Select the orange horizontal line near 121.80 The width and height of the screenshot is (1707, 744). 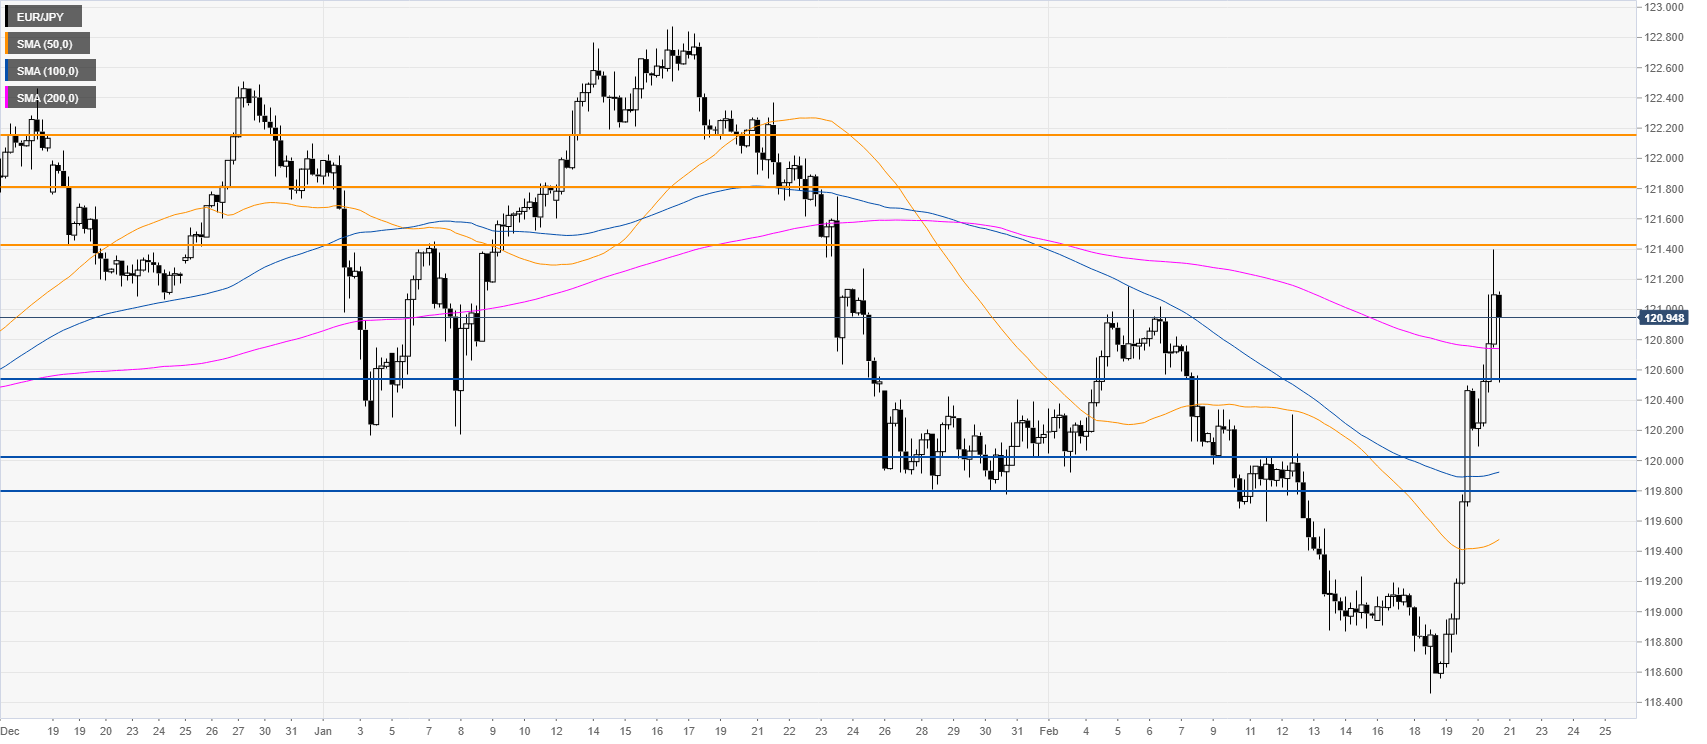tap(818, 187)
